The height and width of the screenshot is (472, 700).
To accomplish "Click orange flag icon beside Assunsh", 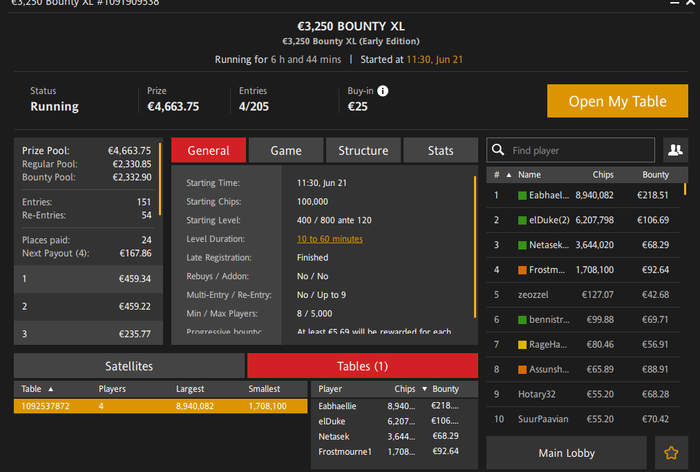I will click(x=522, y=370).
